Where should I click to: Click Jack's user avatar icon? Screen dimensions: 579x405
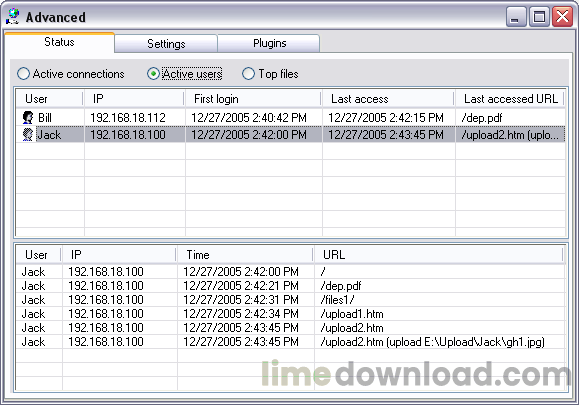click(28, 134)
